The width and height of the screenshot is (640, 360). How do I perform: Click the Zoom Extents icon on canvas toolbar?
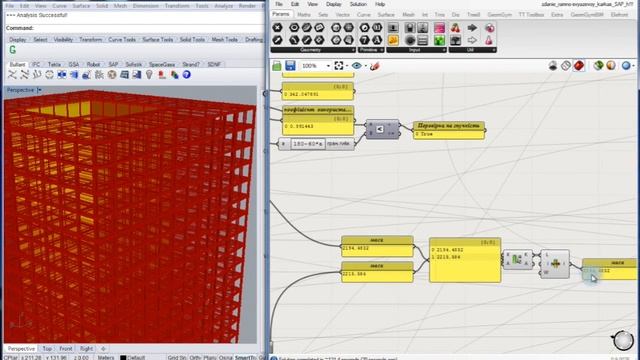point(339,66)
